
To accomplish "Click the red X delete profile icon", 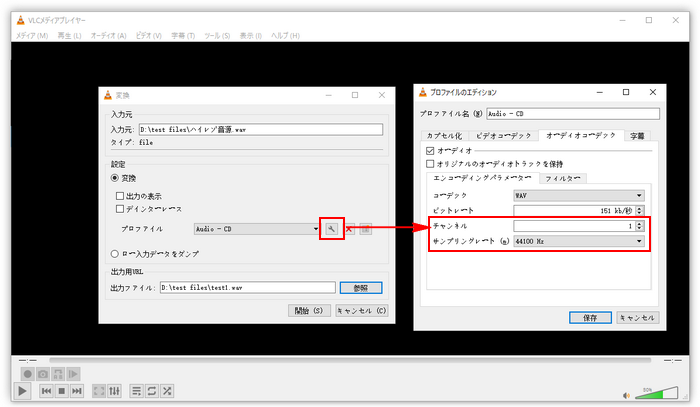I will pyautogui.click(x=350, y=229).
